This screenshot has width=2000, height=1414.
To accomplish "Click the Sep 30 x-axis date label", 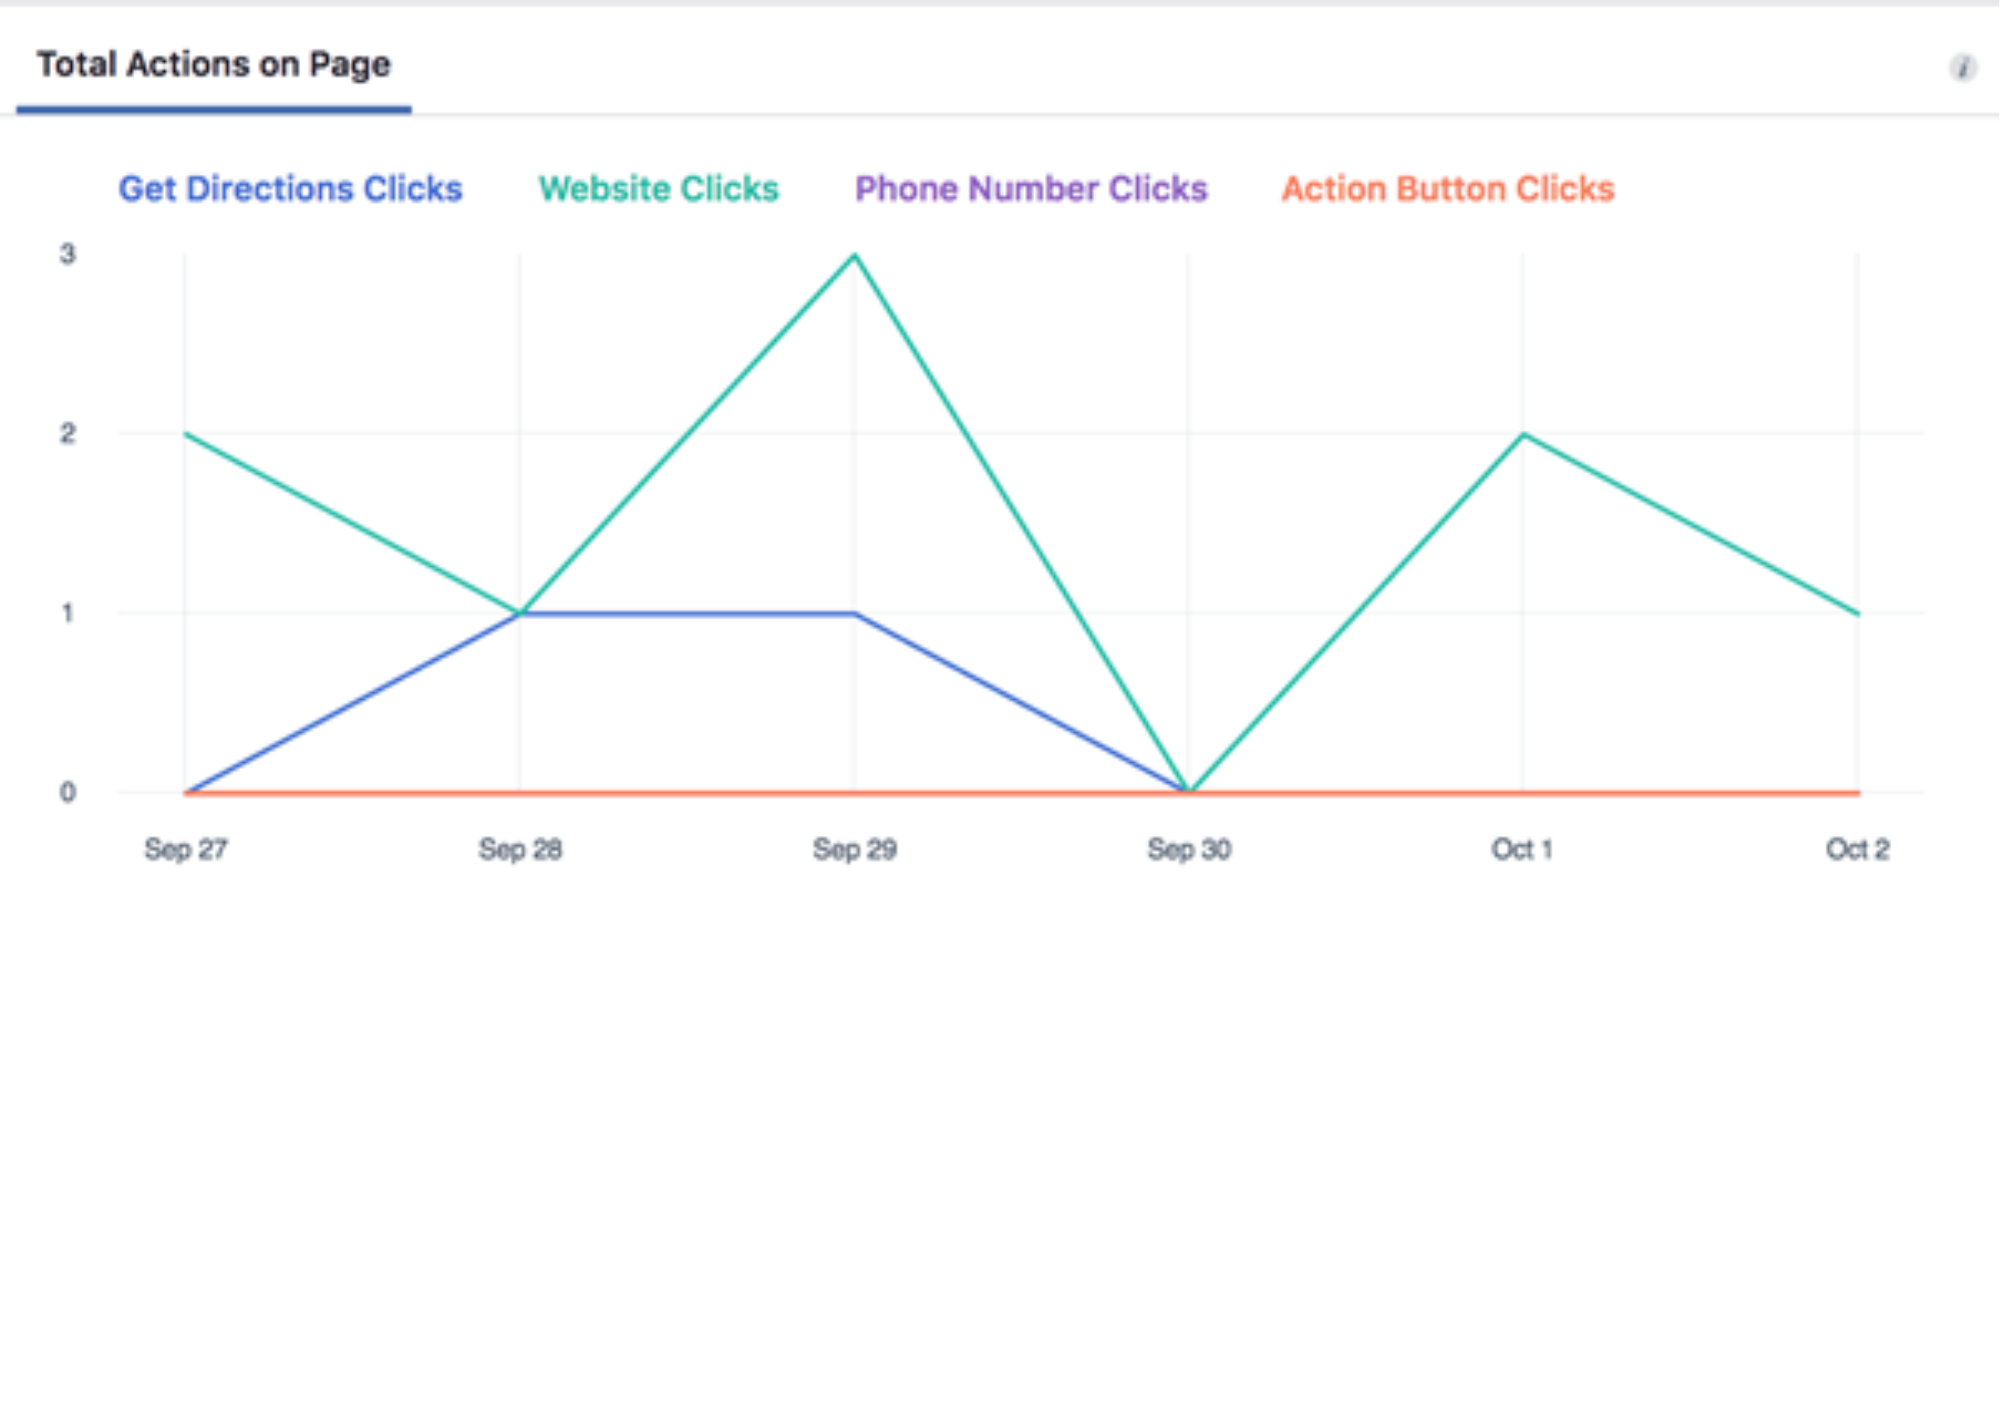I will click(1189, 849).
